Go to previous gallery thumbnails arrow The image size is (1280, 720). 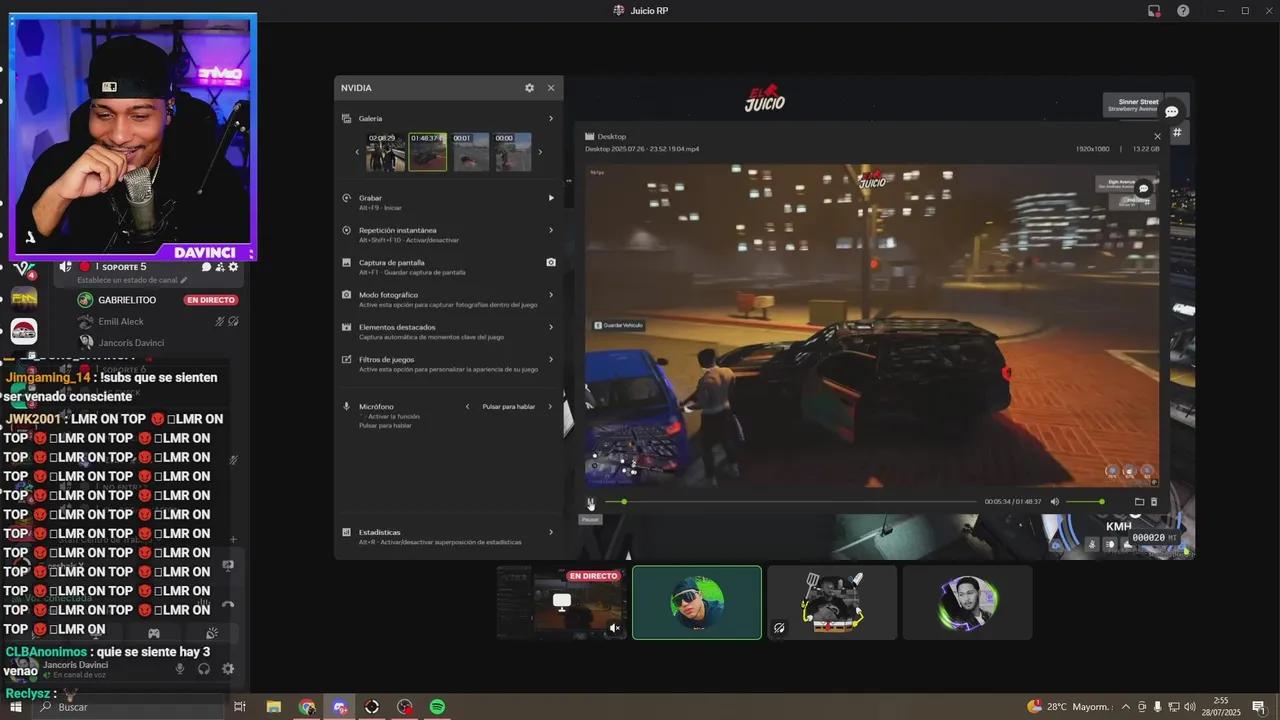pos(357,152)
